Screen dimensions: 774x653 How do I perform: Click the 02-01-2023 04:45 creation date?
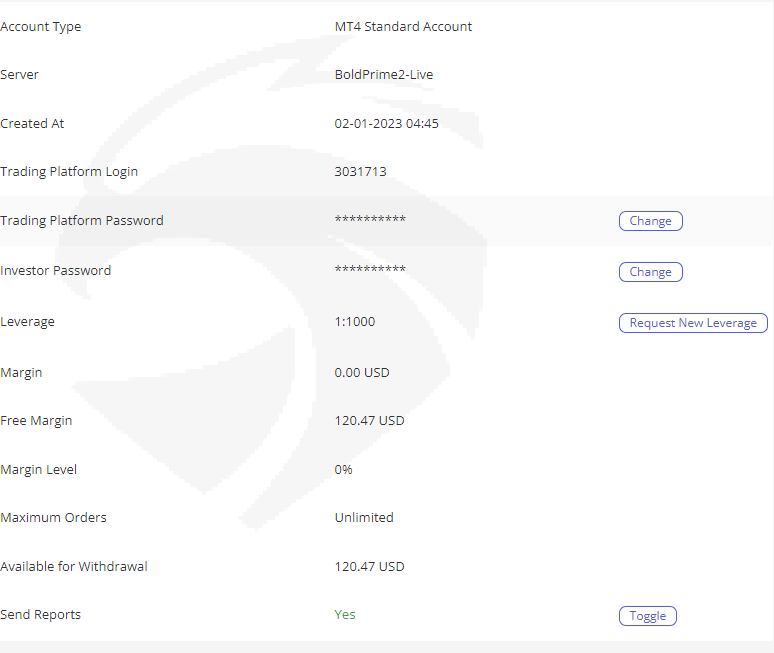[x=386, y=124]
